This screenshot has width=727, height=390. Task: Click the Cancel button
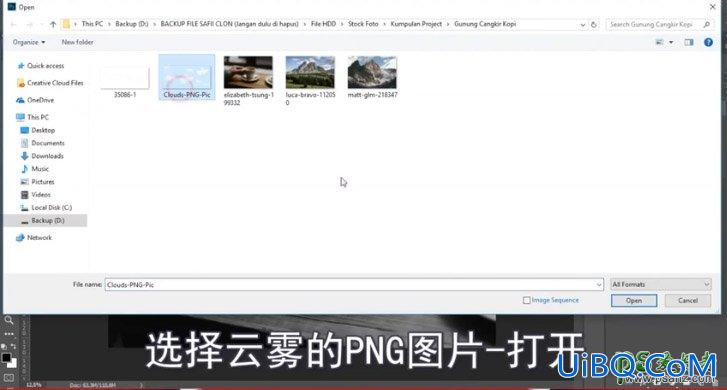(x=688, y=300)
